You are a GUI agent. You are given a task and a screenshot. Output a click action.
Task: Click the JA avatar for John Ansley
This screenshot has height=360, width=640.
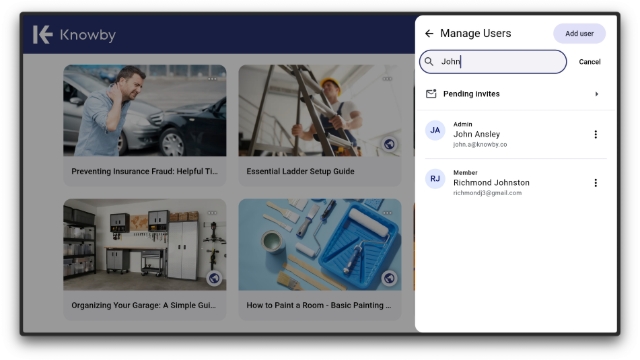point(435,130)
